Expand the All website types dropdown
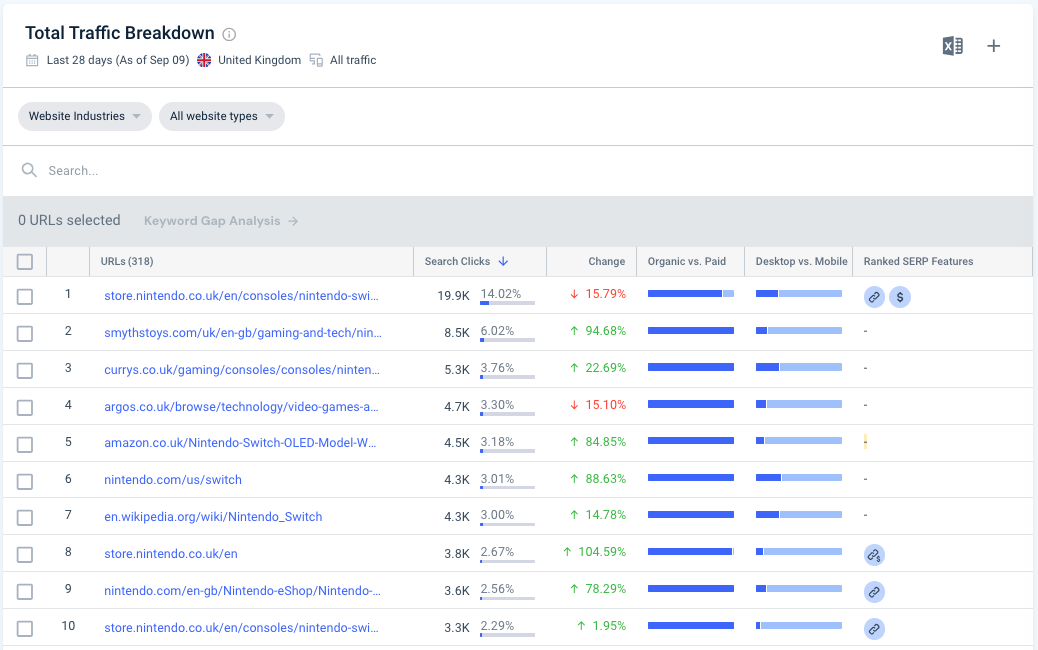 [222, 116]
